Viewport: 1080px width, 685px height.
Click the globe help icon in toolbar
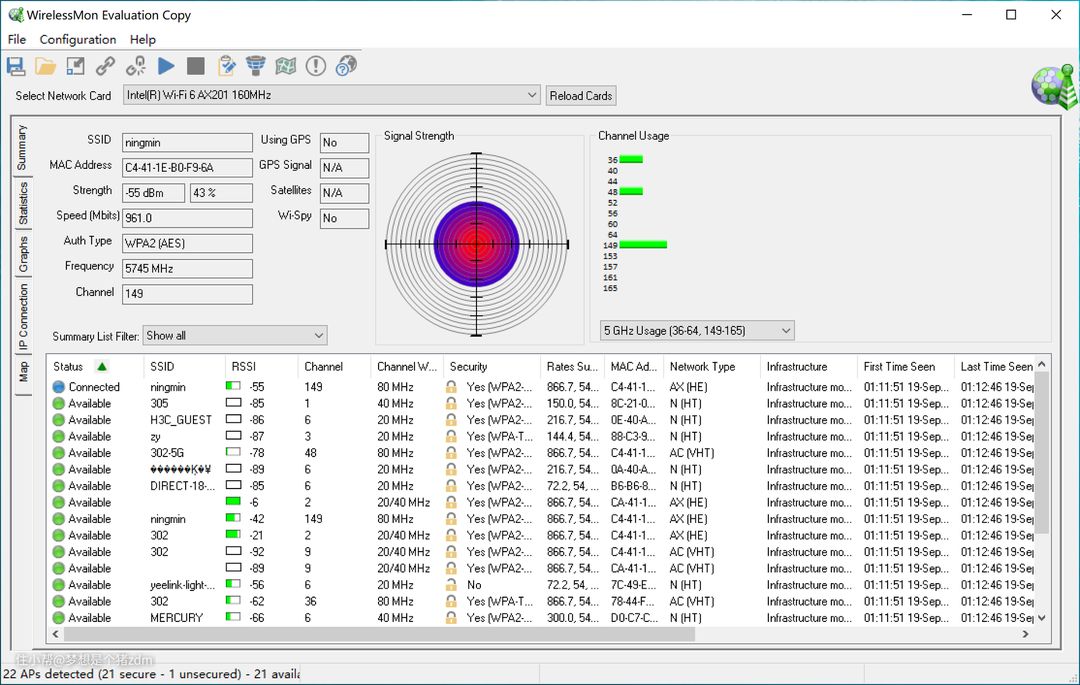(x=346, y=66)
